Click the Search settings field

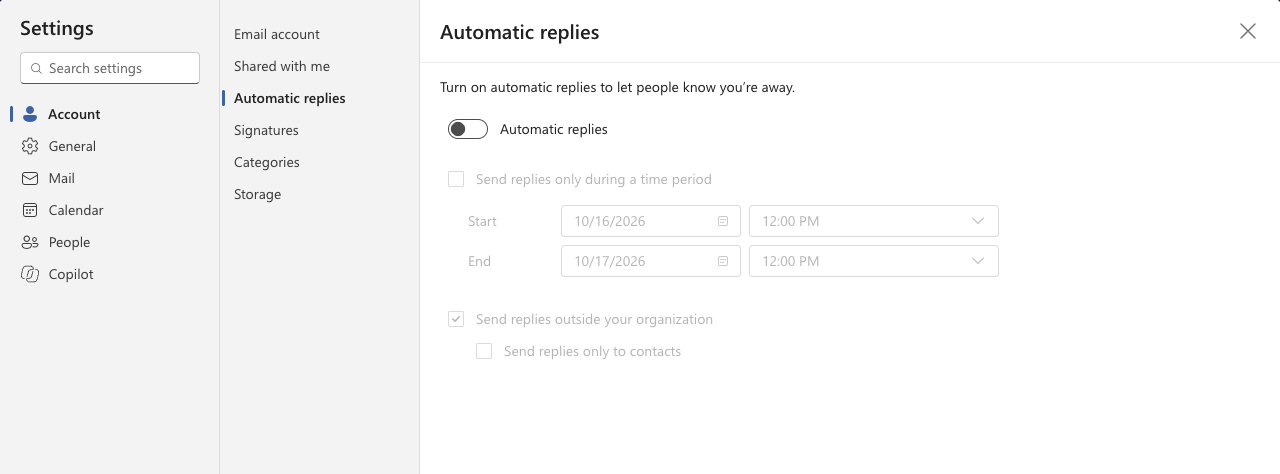(110, 68)
